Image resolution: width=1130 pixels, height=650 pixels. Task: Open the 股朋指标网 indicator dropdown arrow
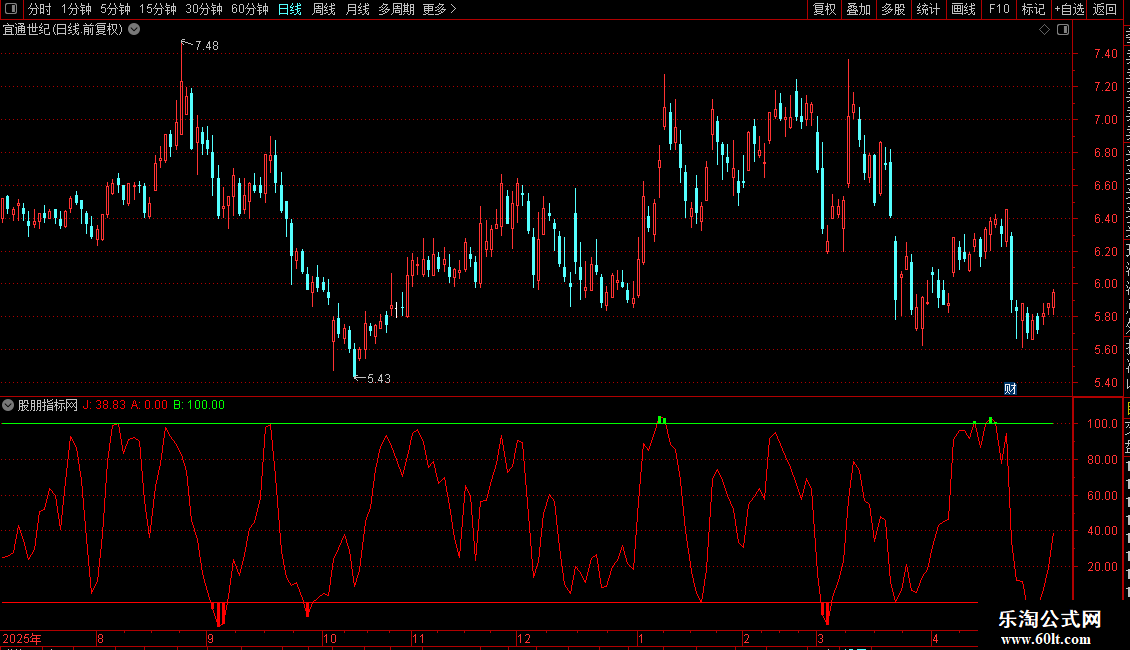(x=8, y=405)
